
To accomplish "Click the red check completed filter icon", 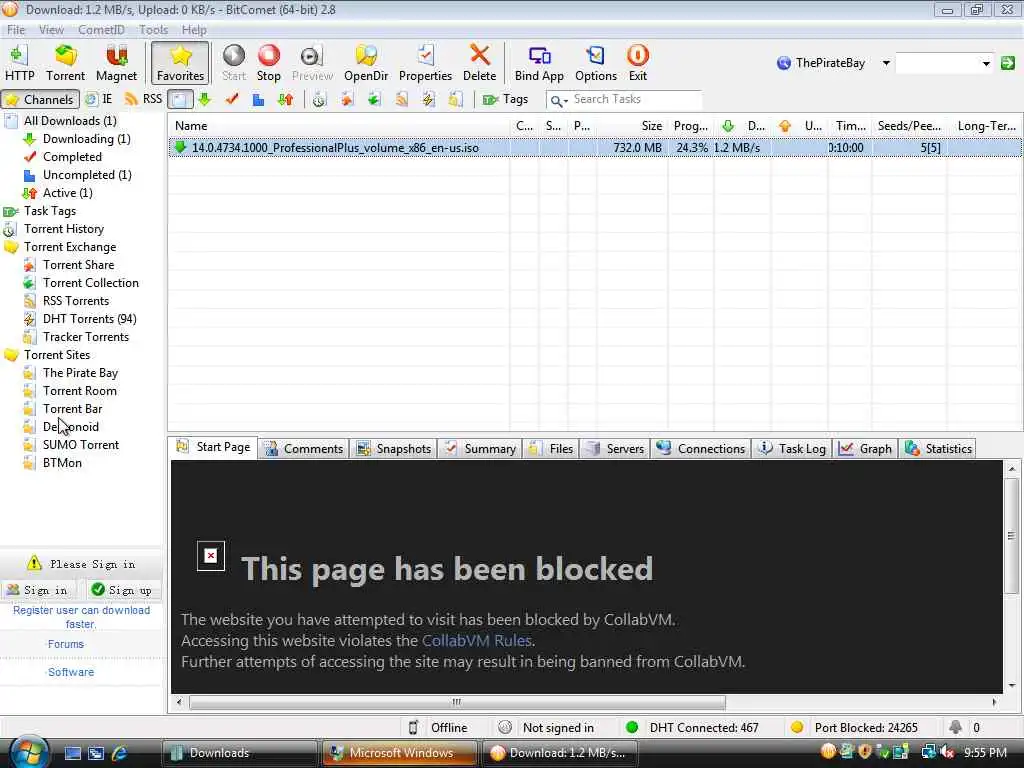I will 232,99.
